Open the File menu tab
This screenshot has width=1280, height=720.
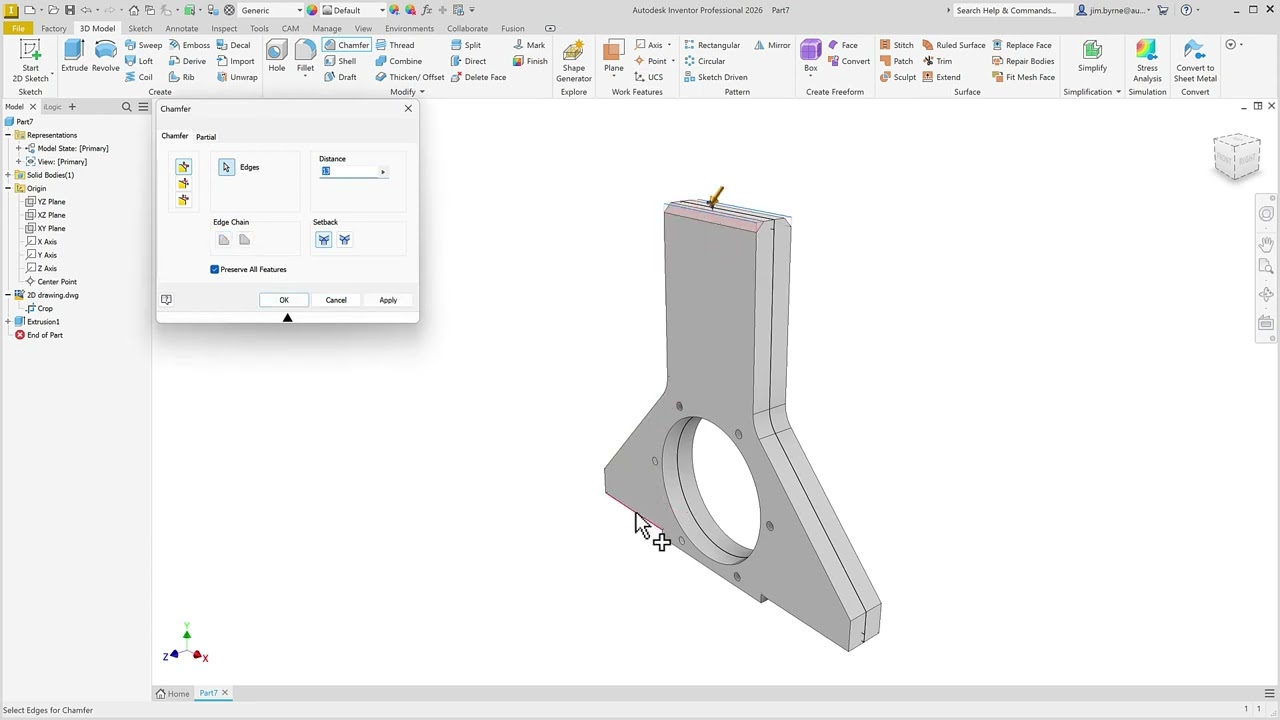[18, 28]
